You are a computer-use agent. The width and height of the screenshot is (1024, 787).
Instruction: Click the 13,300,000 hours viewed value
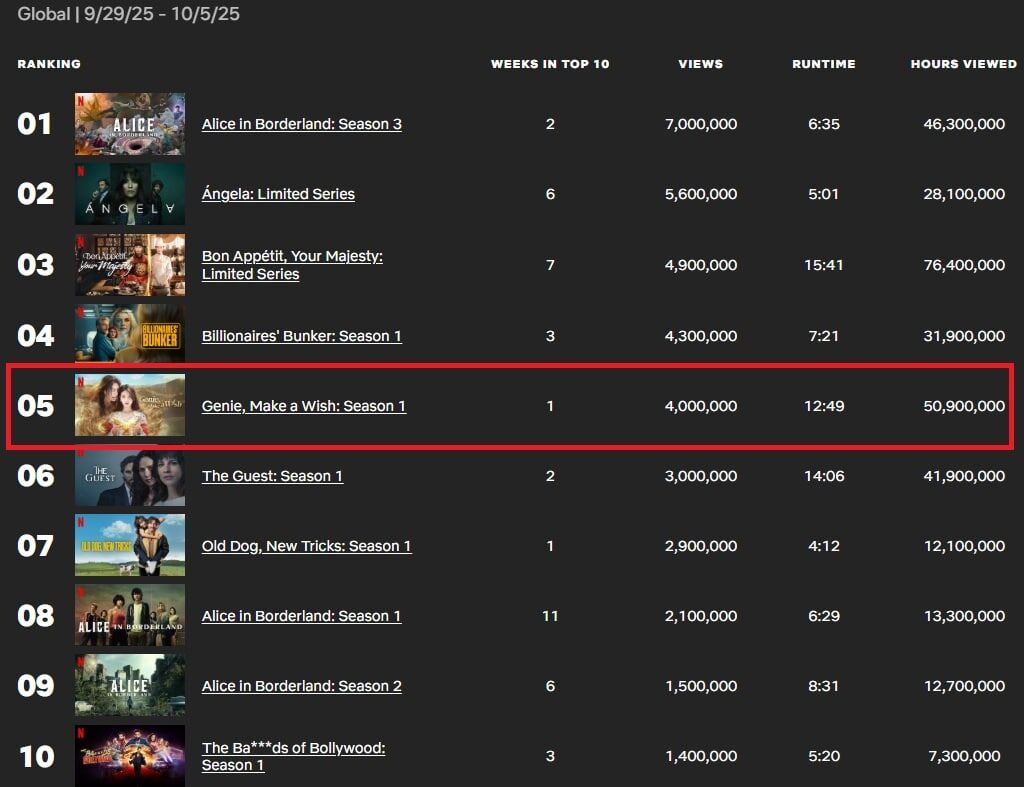point(964,616)
